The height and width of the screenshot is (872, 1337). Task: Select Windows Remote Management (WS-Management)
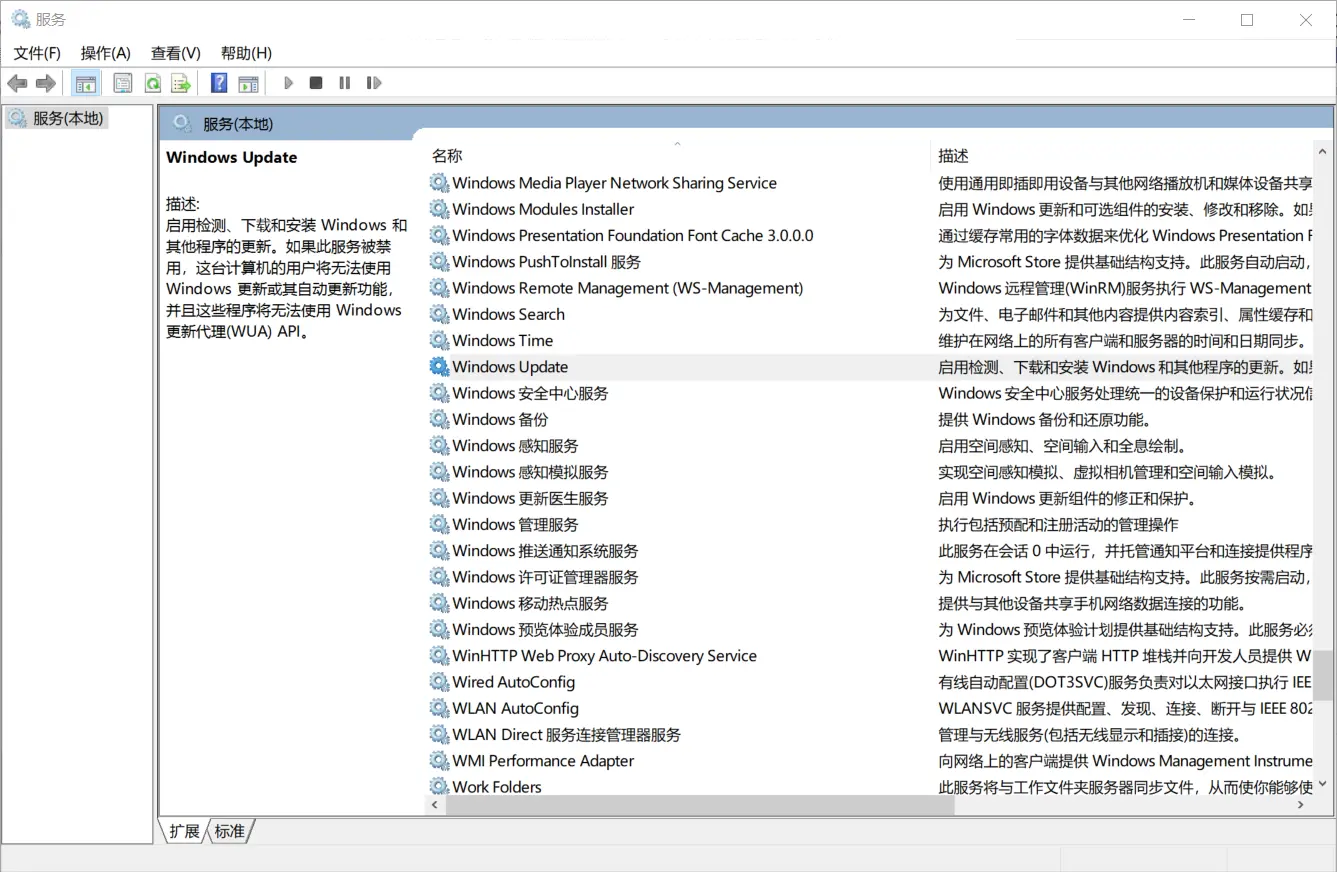628,288
